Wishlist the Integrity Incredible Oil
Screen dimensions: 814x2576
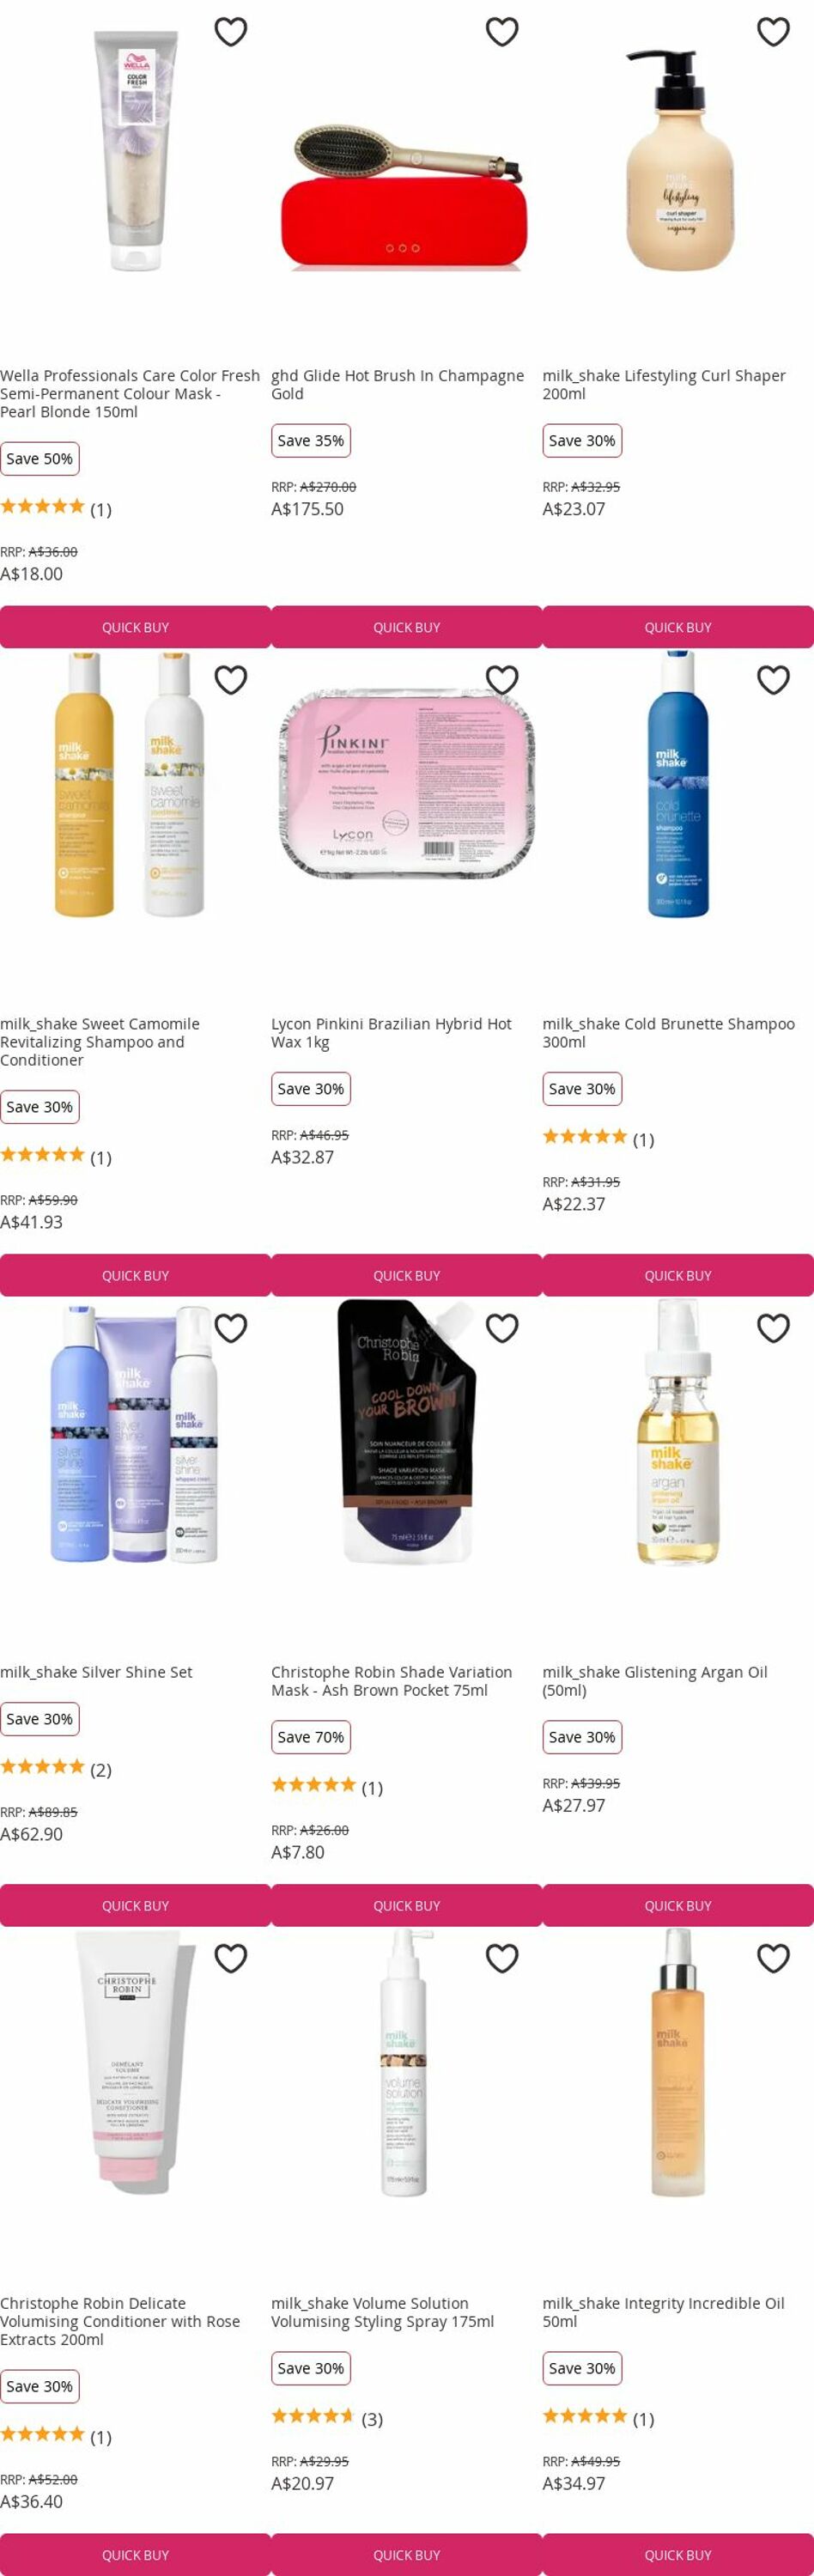(773, 1958)
